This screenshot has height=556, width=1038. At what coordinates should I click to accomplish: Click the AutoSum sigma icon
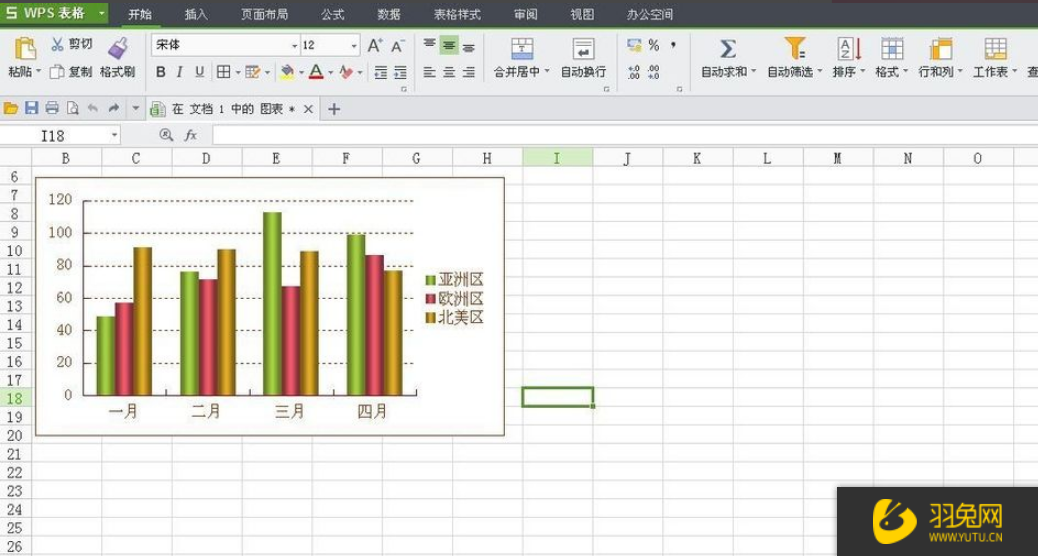point(728,48)
